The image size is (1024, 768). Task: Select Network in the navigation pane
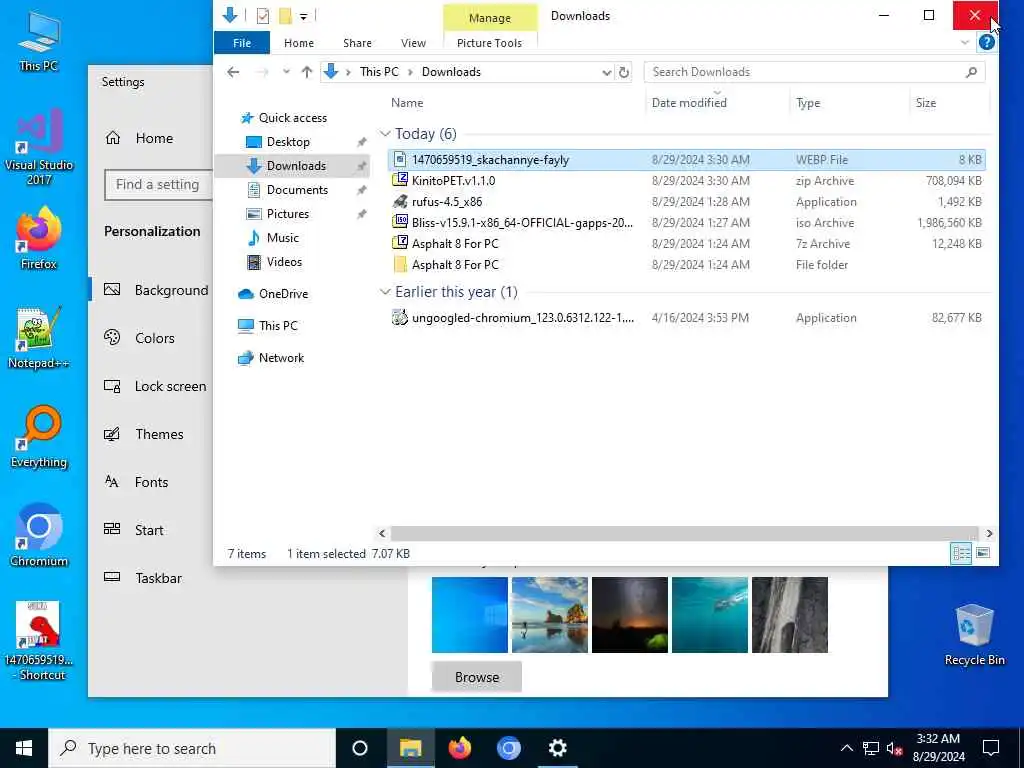pos(281,358)
